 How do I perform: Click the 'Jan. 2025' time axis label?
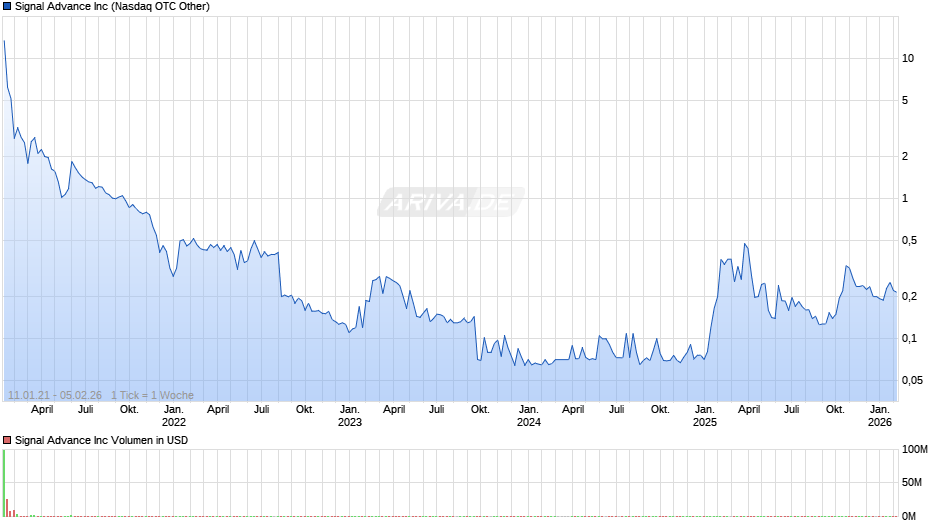click(x=704, y=416)
